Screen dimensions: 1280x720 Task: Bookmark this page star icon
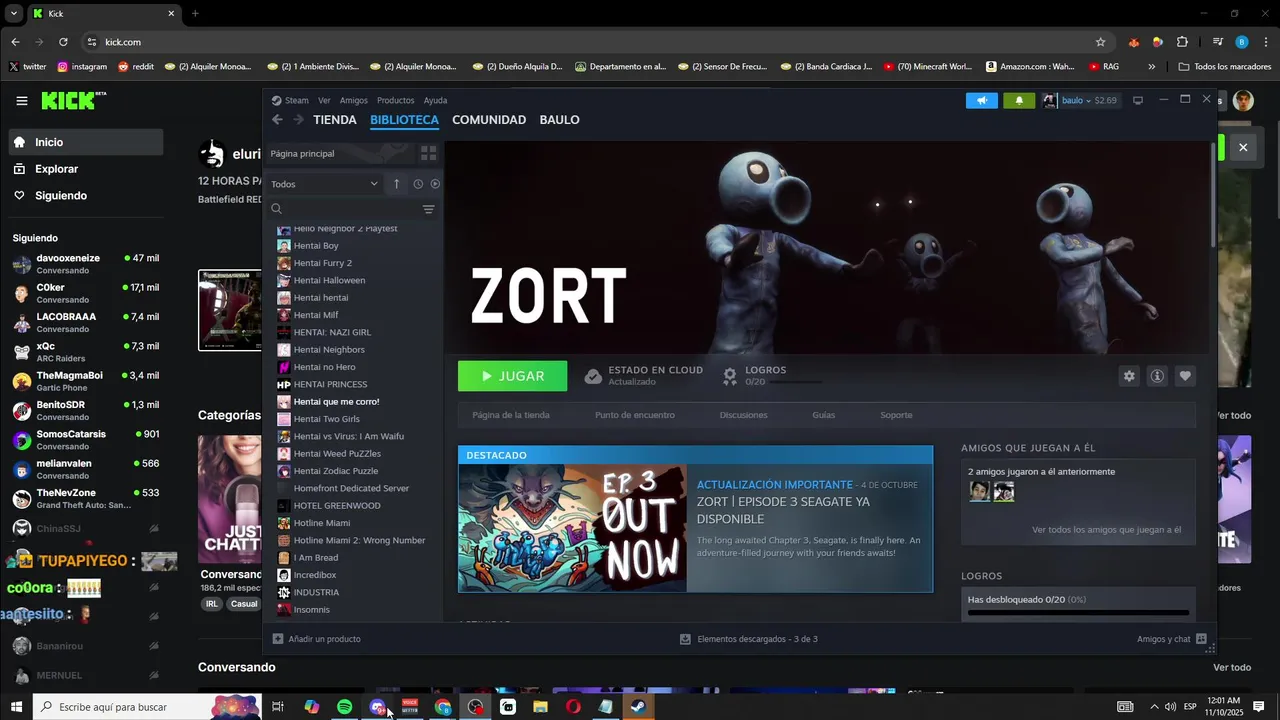point(1101,42)
